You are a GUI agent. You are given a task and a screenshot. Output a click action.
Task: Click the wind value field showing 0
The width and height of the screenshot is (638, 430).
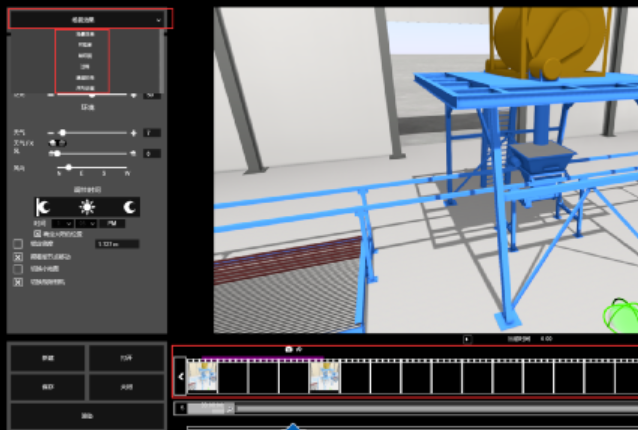(152, 153)
